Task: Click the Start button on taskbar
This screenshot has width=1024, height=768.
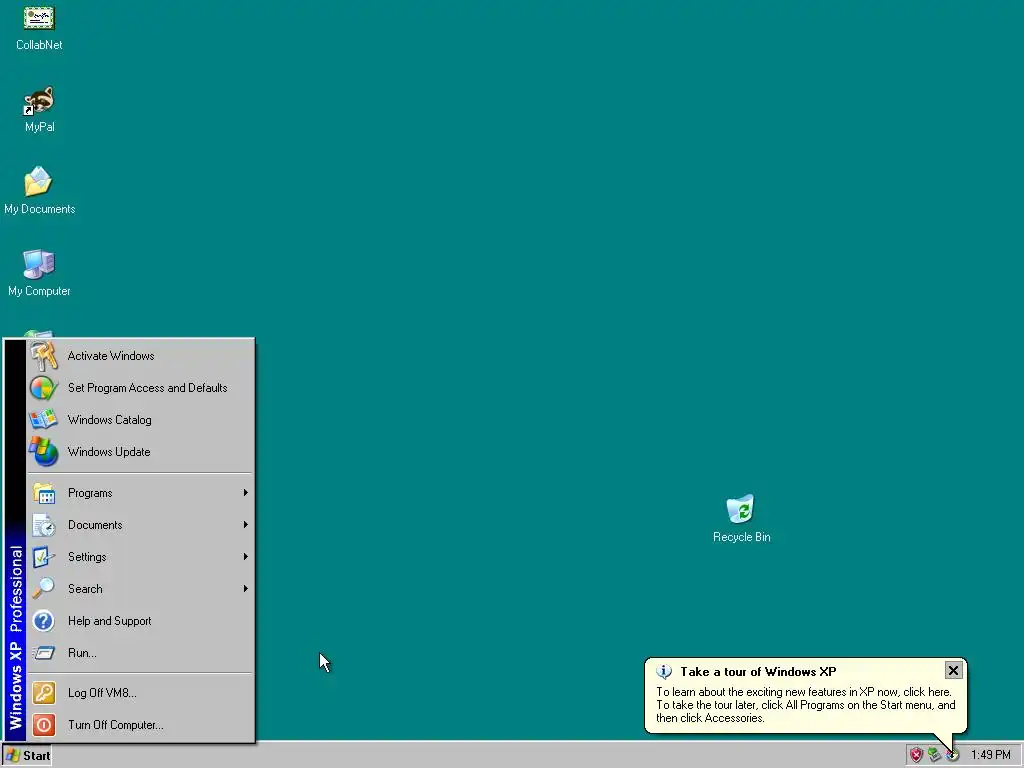Action: click(x=27, y=756)
